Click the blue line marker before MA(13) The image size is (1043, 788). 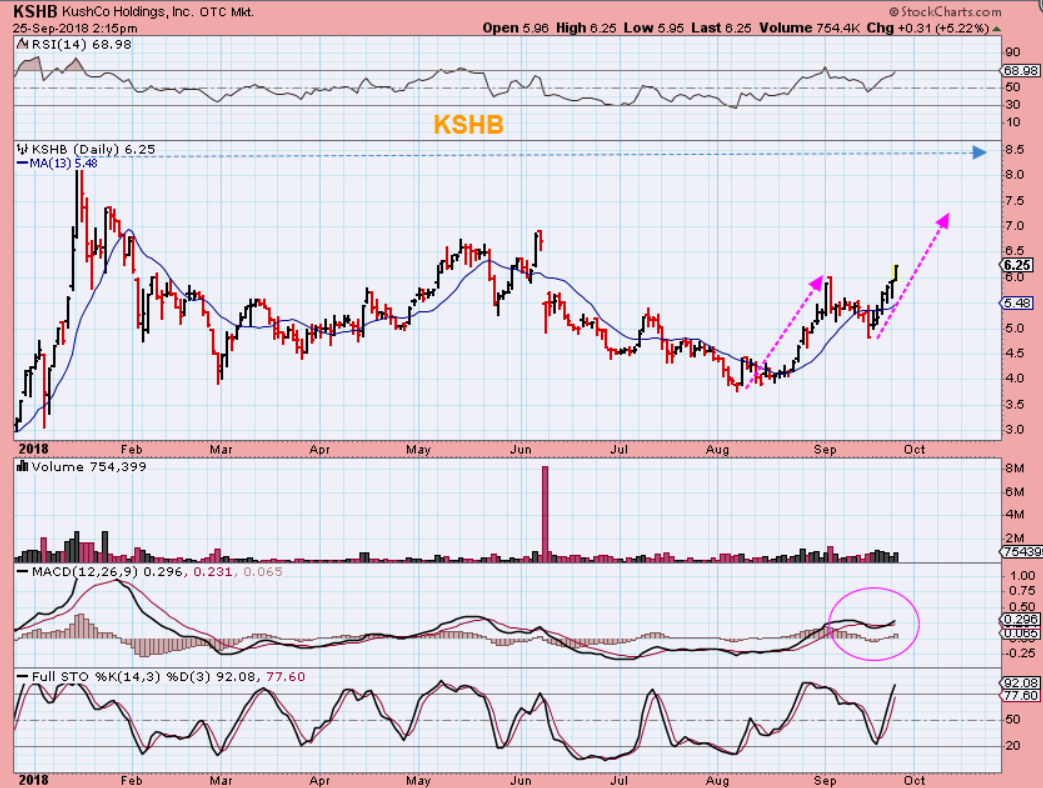pyautogui.click(x=23, y=163)
